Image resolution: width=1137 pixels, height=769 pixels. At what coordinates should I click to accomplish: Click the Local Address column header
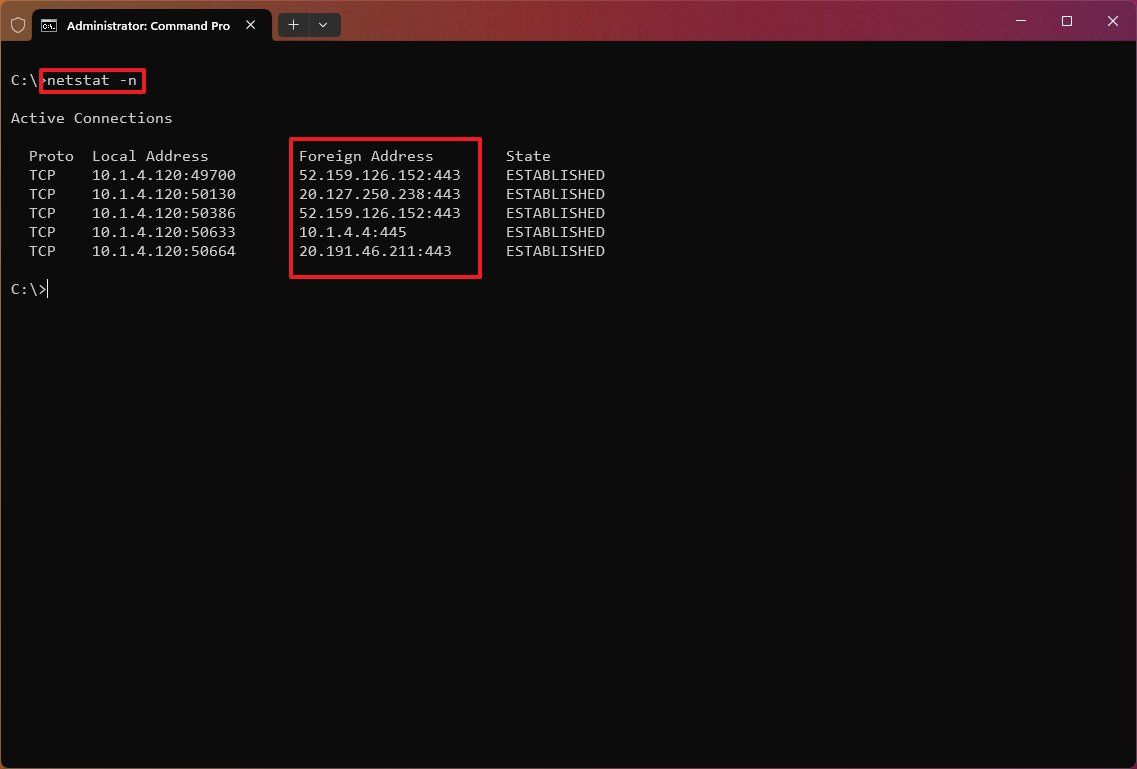pos(150,155)
